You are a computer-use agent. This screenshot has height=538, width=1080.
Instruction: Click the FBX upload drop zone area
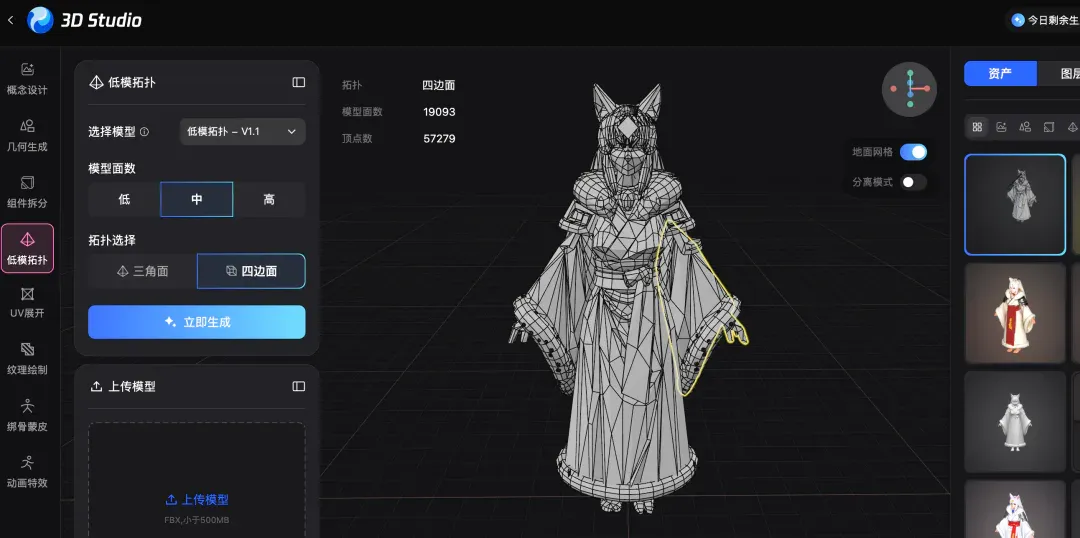(x=197, y=480)
